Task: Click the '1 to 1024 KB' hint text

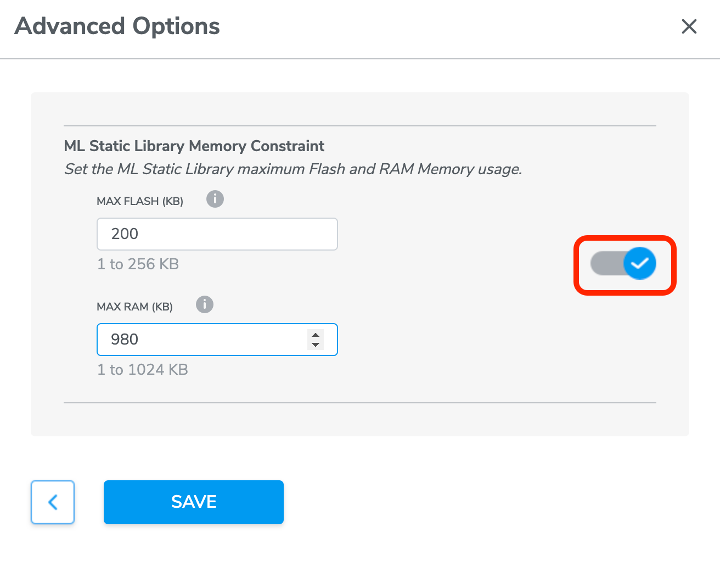Action: [142, 370]
